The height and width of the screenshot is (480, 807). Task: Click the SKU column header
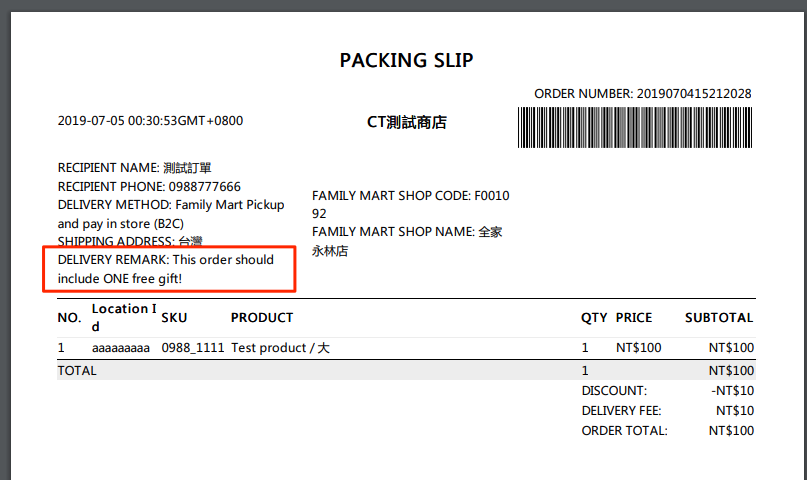(x=174, y=317)
